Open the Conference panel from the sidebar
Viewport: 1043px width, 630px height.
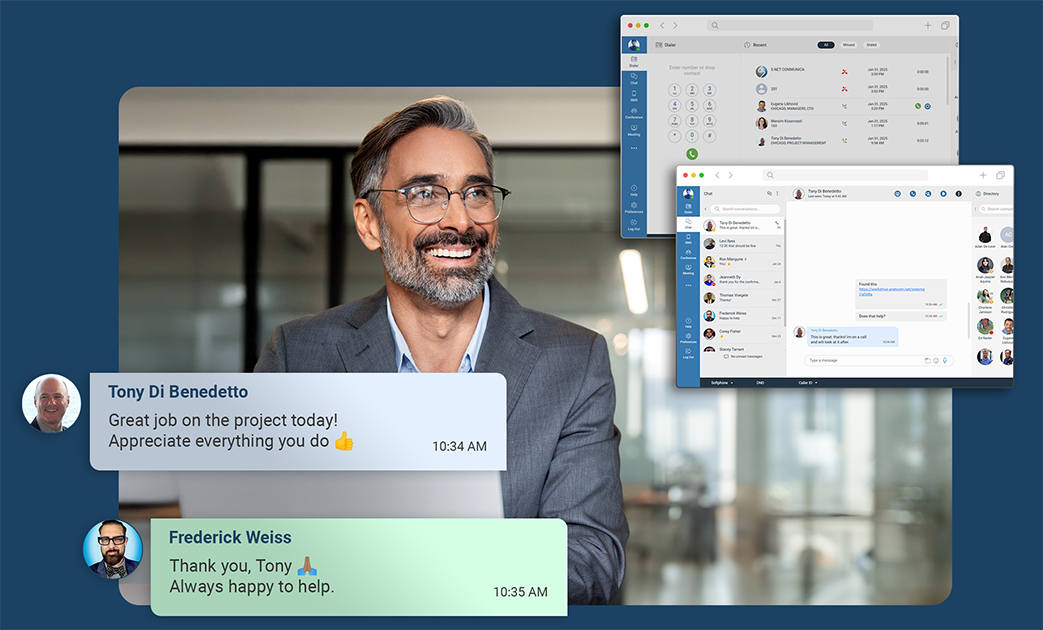[x=689, y=254]
